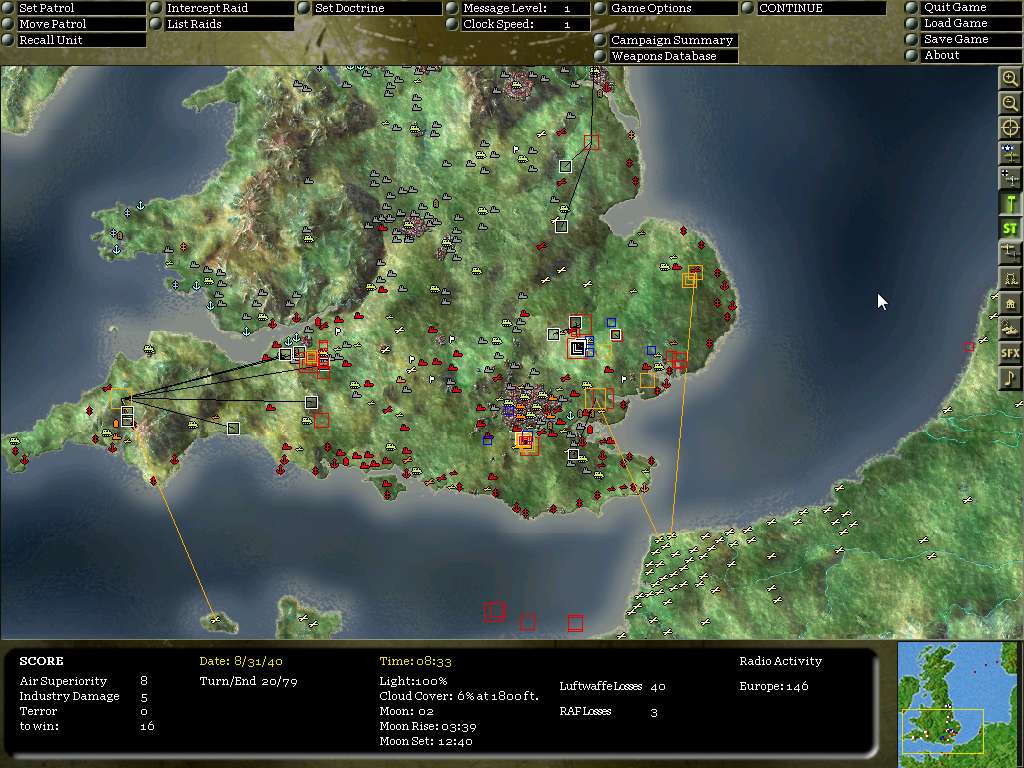Toggle music with the note icon
1024x768 pixels.
click(1010, 377)
